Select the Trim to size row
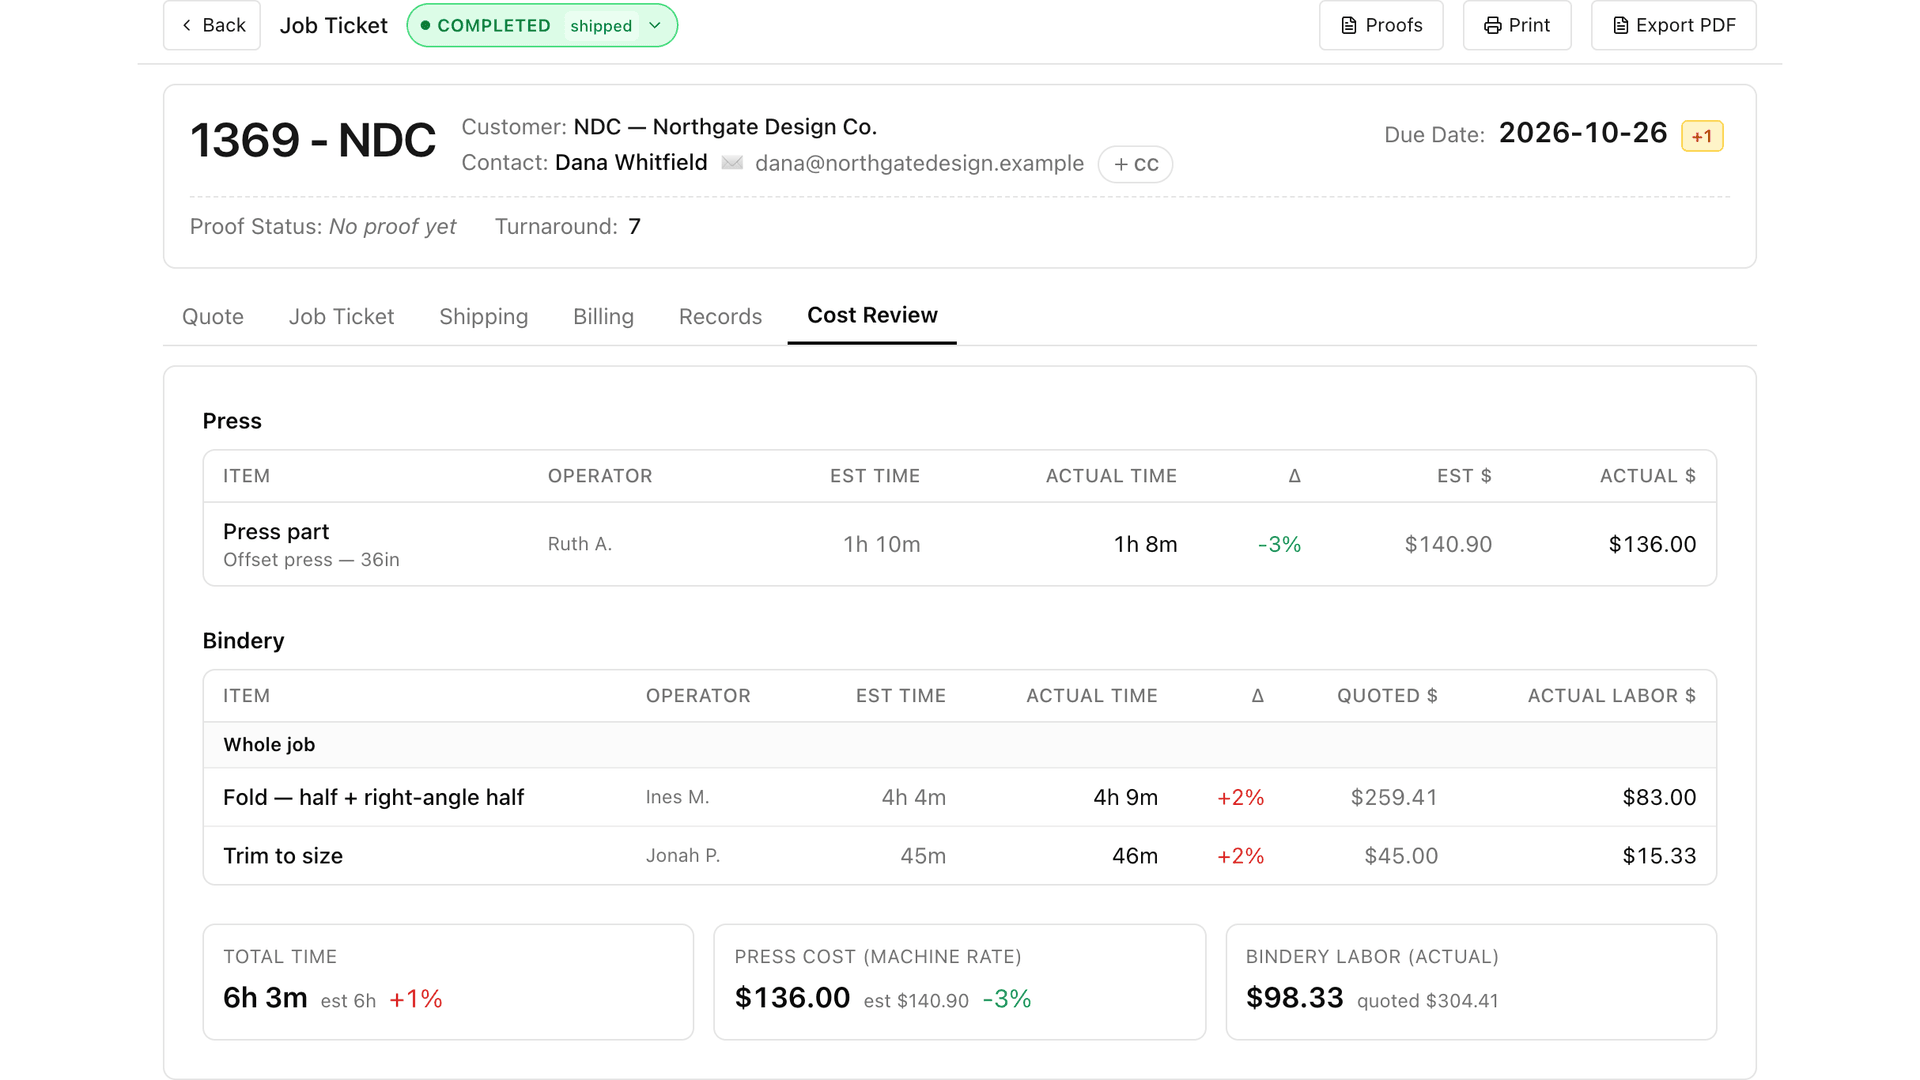The height and width of the screenshot is (1080, 1920). coord(960,856)
